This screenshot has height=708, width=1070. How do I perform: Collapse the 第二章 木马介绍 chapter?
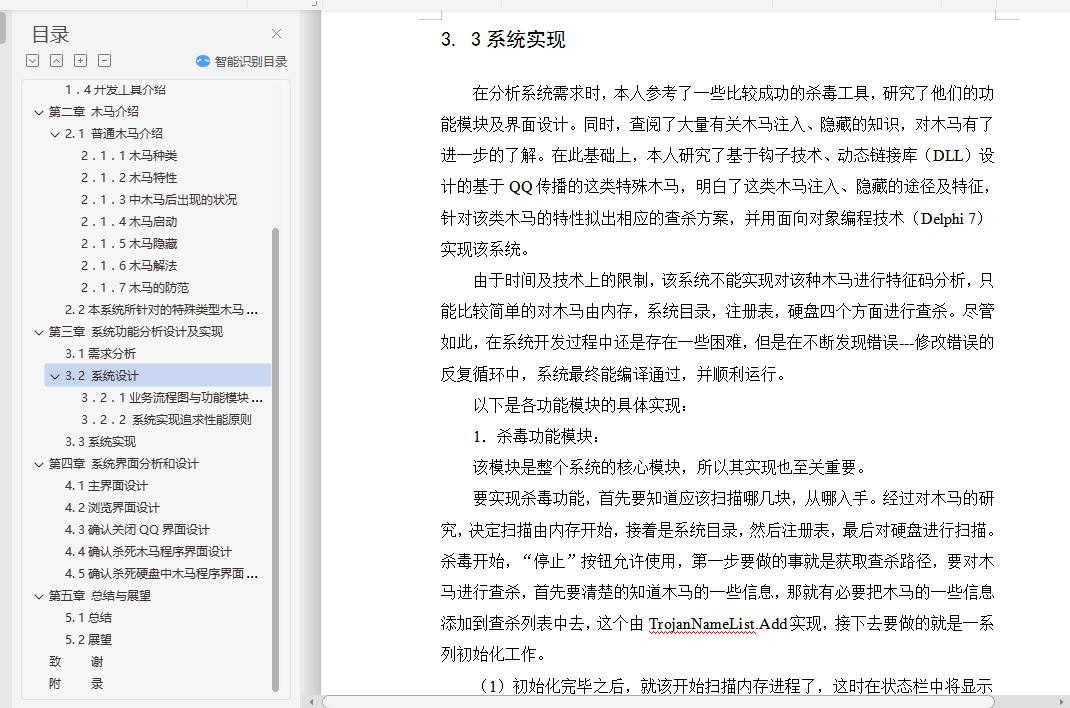[x=39, y=112]
